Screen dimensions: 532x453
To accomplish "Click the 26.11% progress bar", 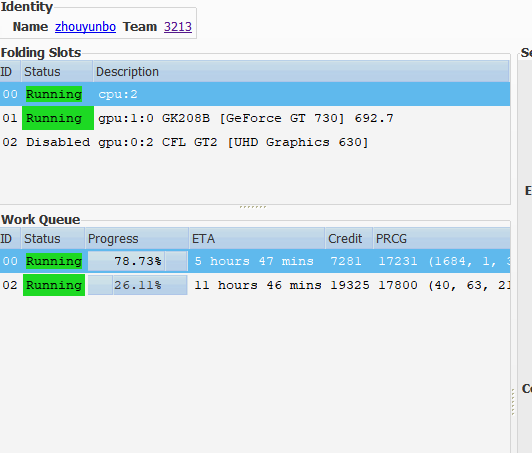I will [x=137, y=285].
